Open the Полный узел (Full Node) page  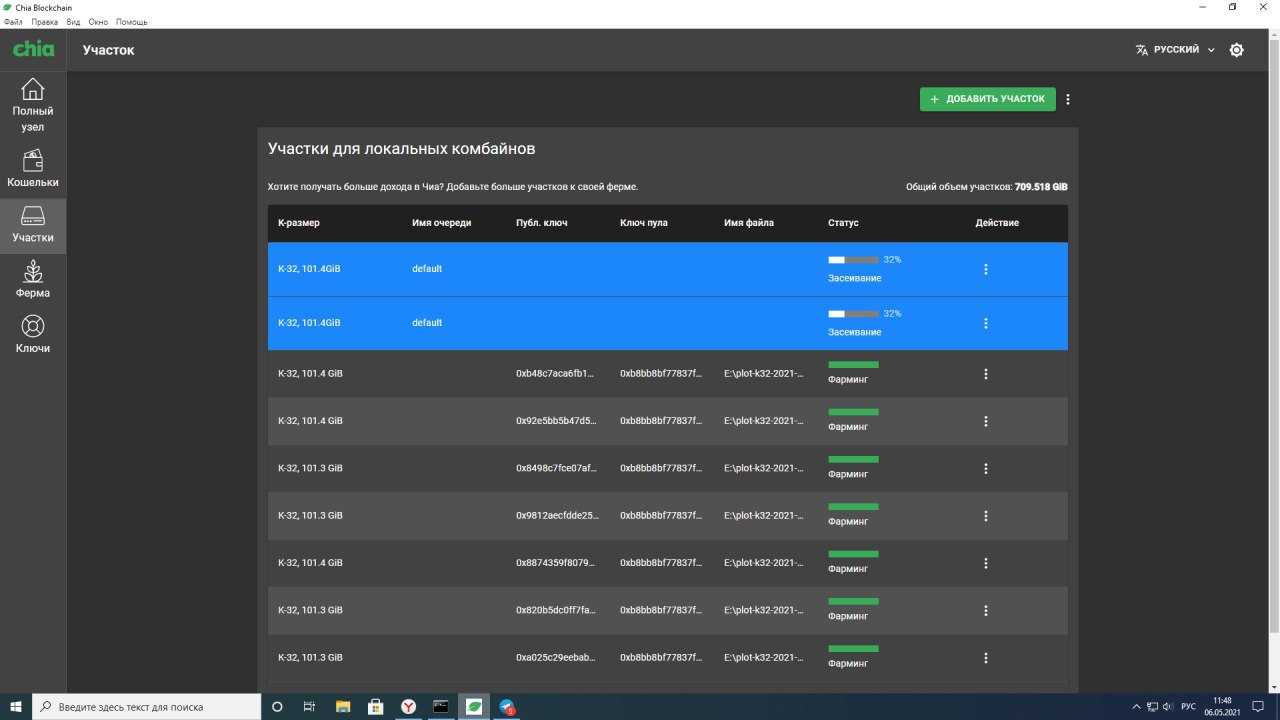click(33, 105)
